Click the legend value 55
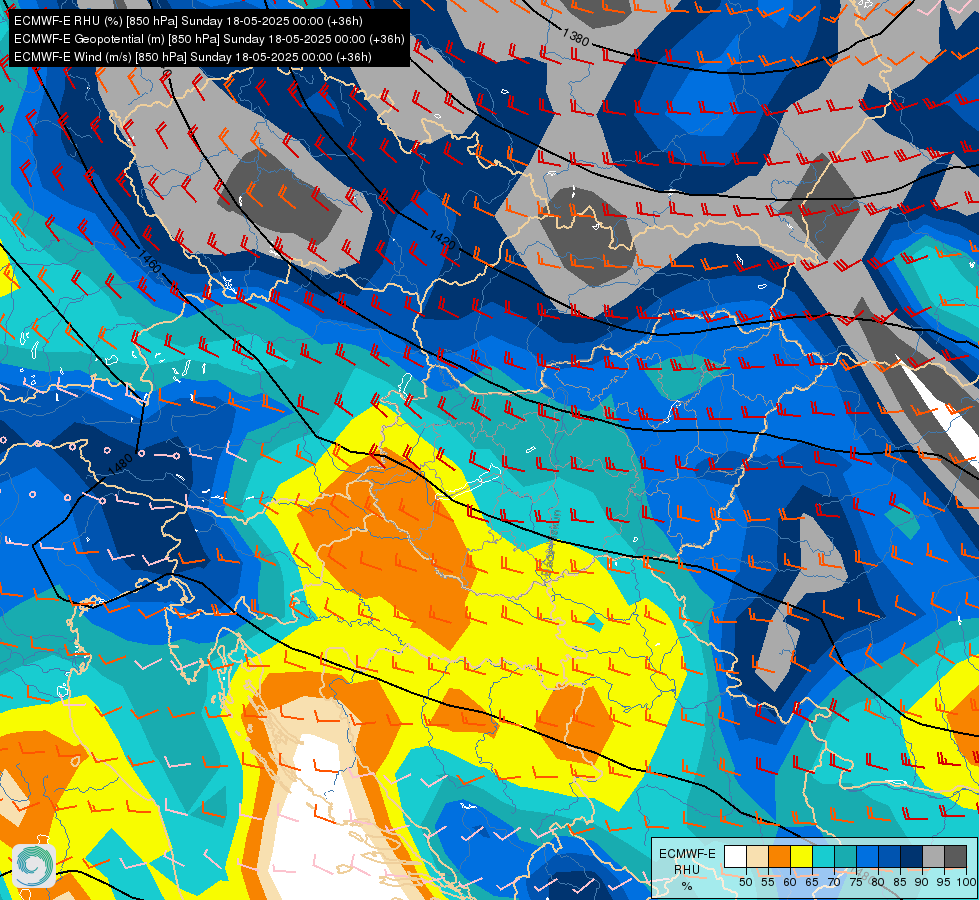This screenshot has width=979, height=900. [767, 882]
